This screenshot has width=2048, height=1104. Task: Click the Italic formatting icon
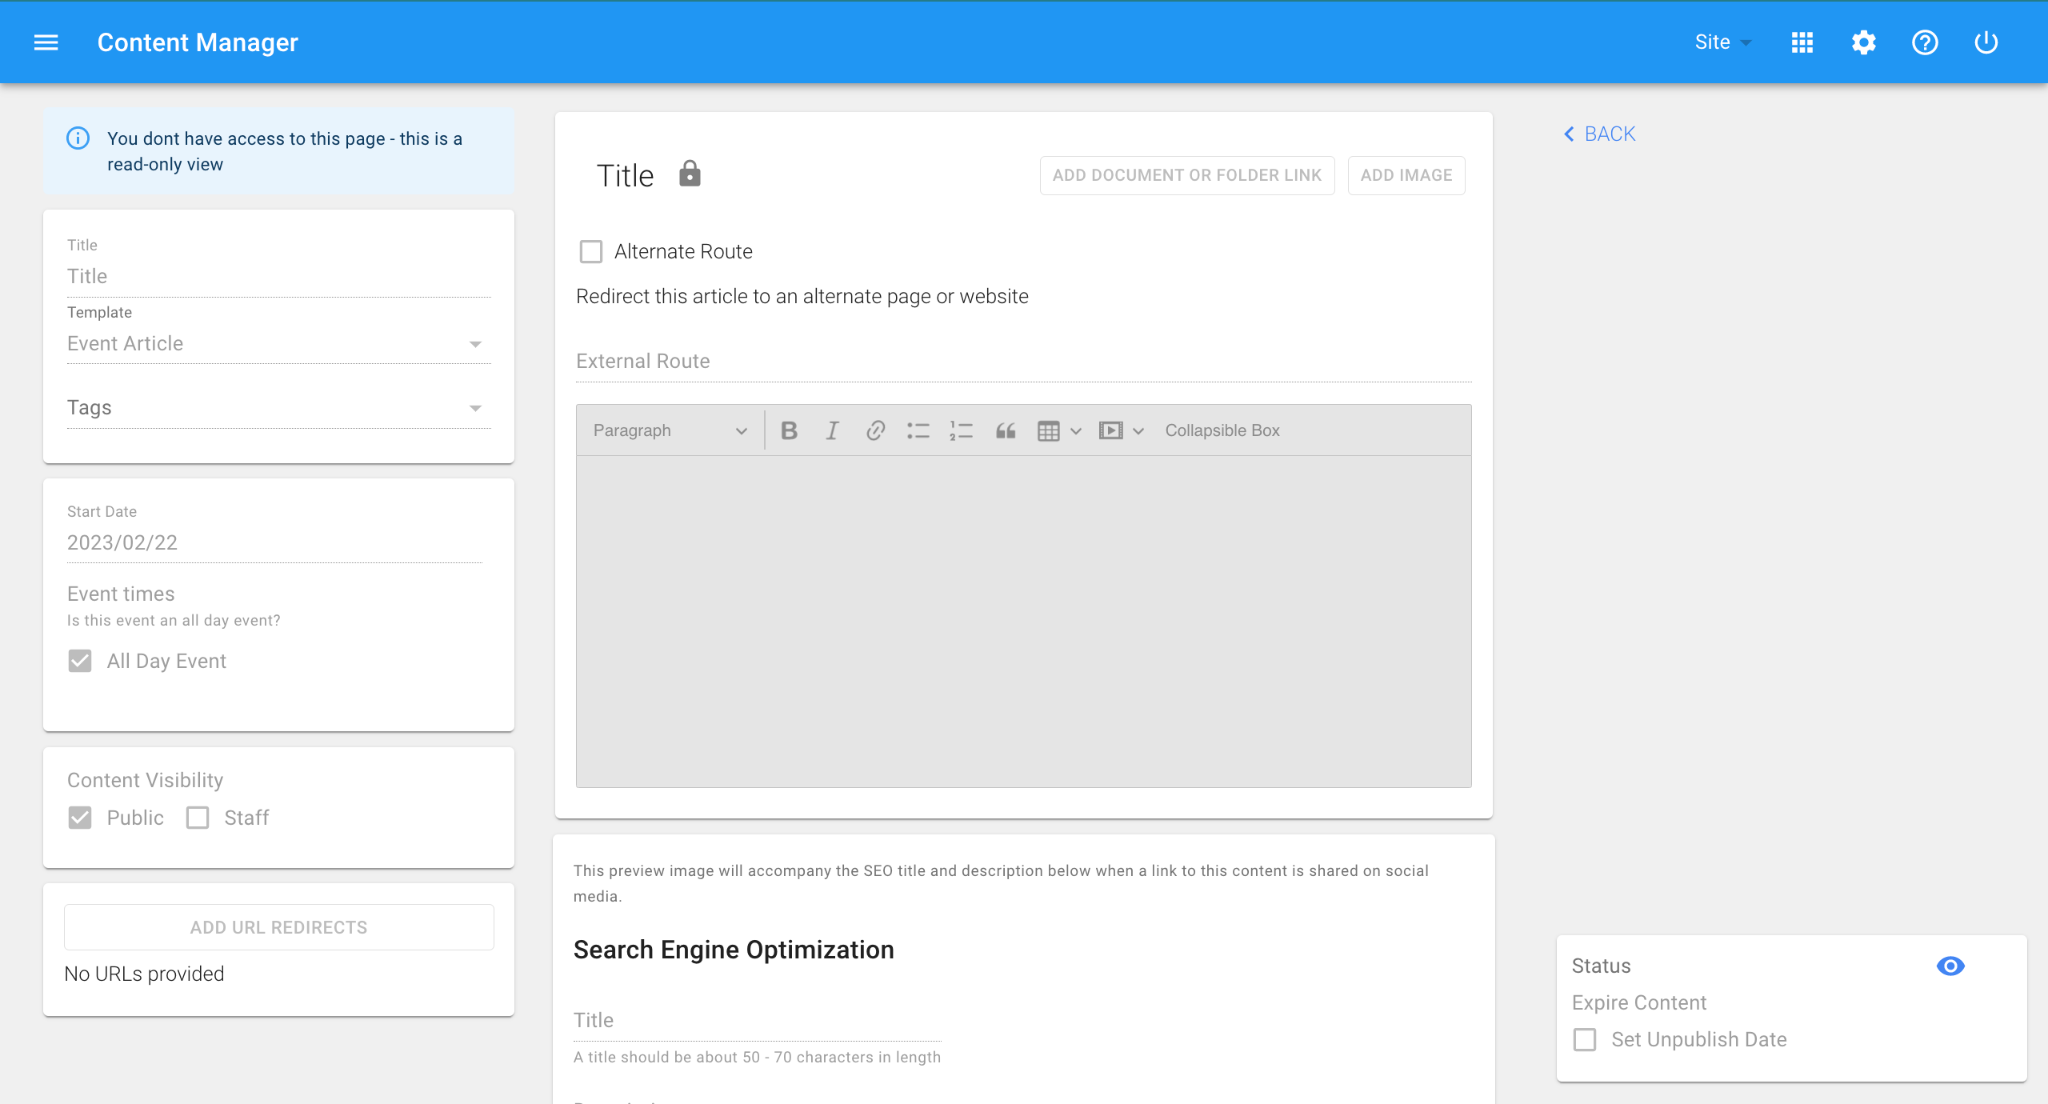[x=832, y=430]
